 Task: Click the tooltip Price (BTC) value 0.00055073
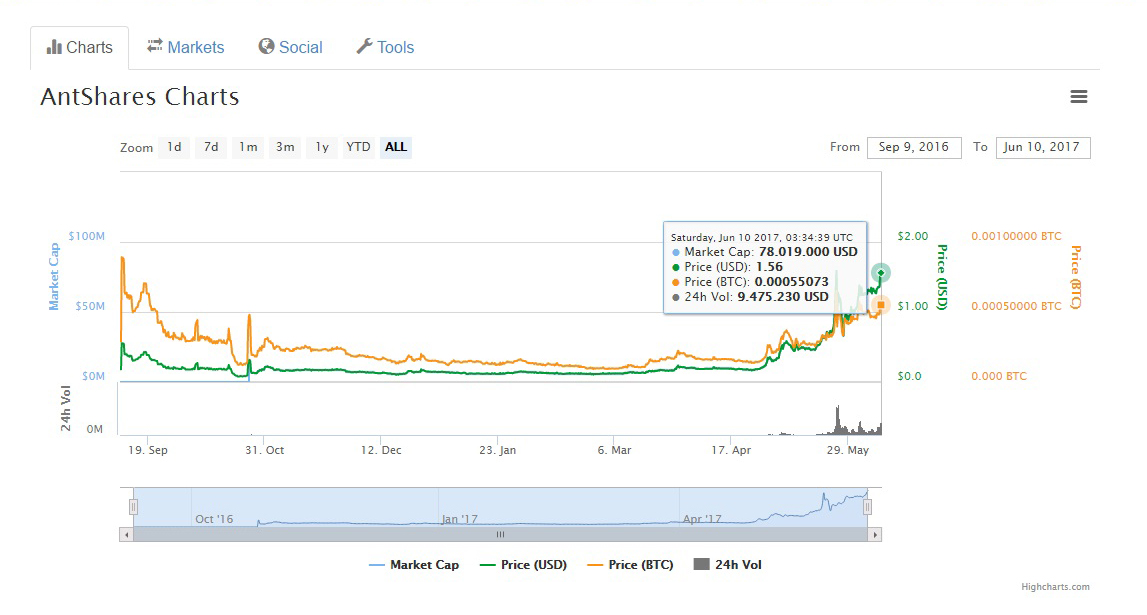coord(791,282)
